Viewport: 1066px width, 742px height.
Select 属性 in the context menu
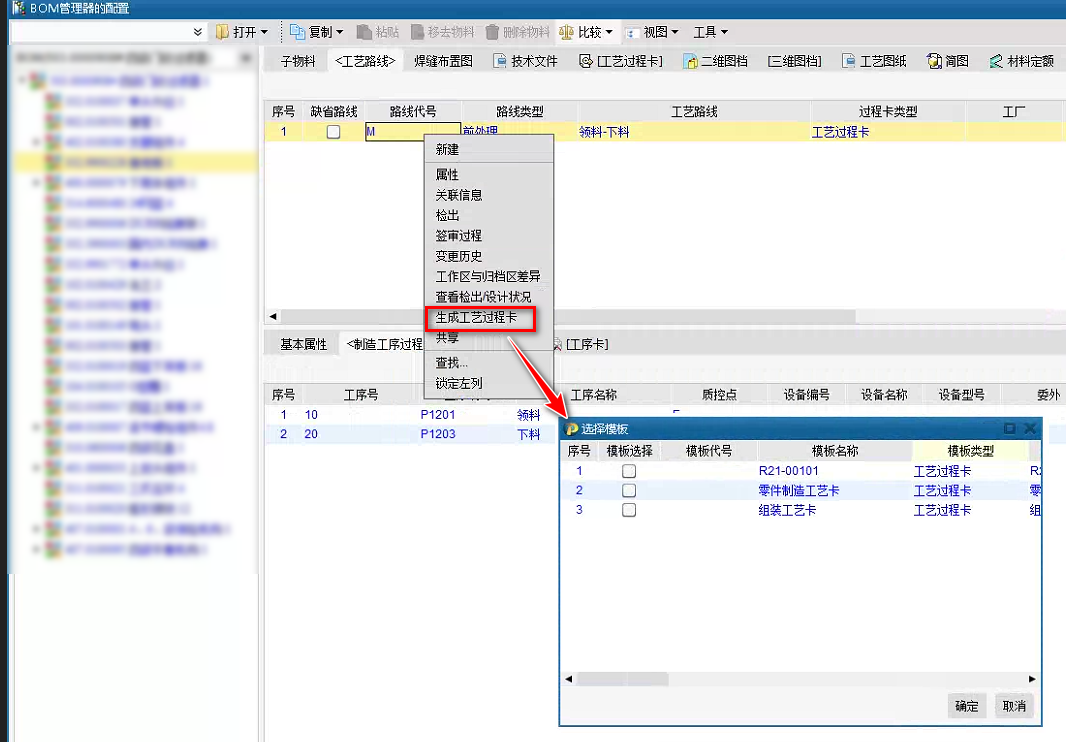pyautogui.click(x=447, y=175)
